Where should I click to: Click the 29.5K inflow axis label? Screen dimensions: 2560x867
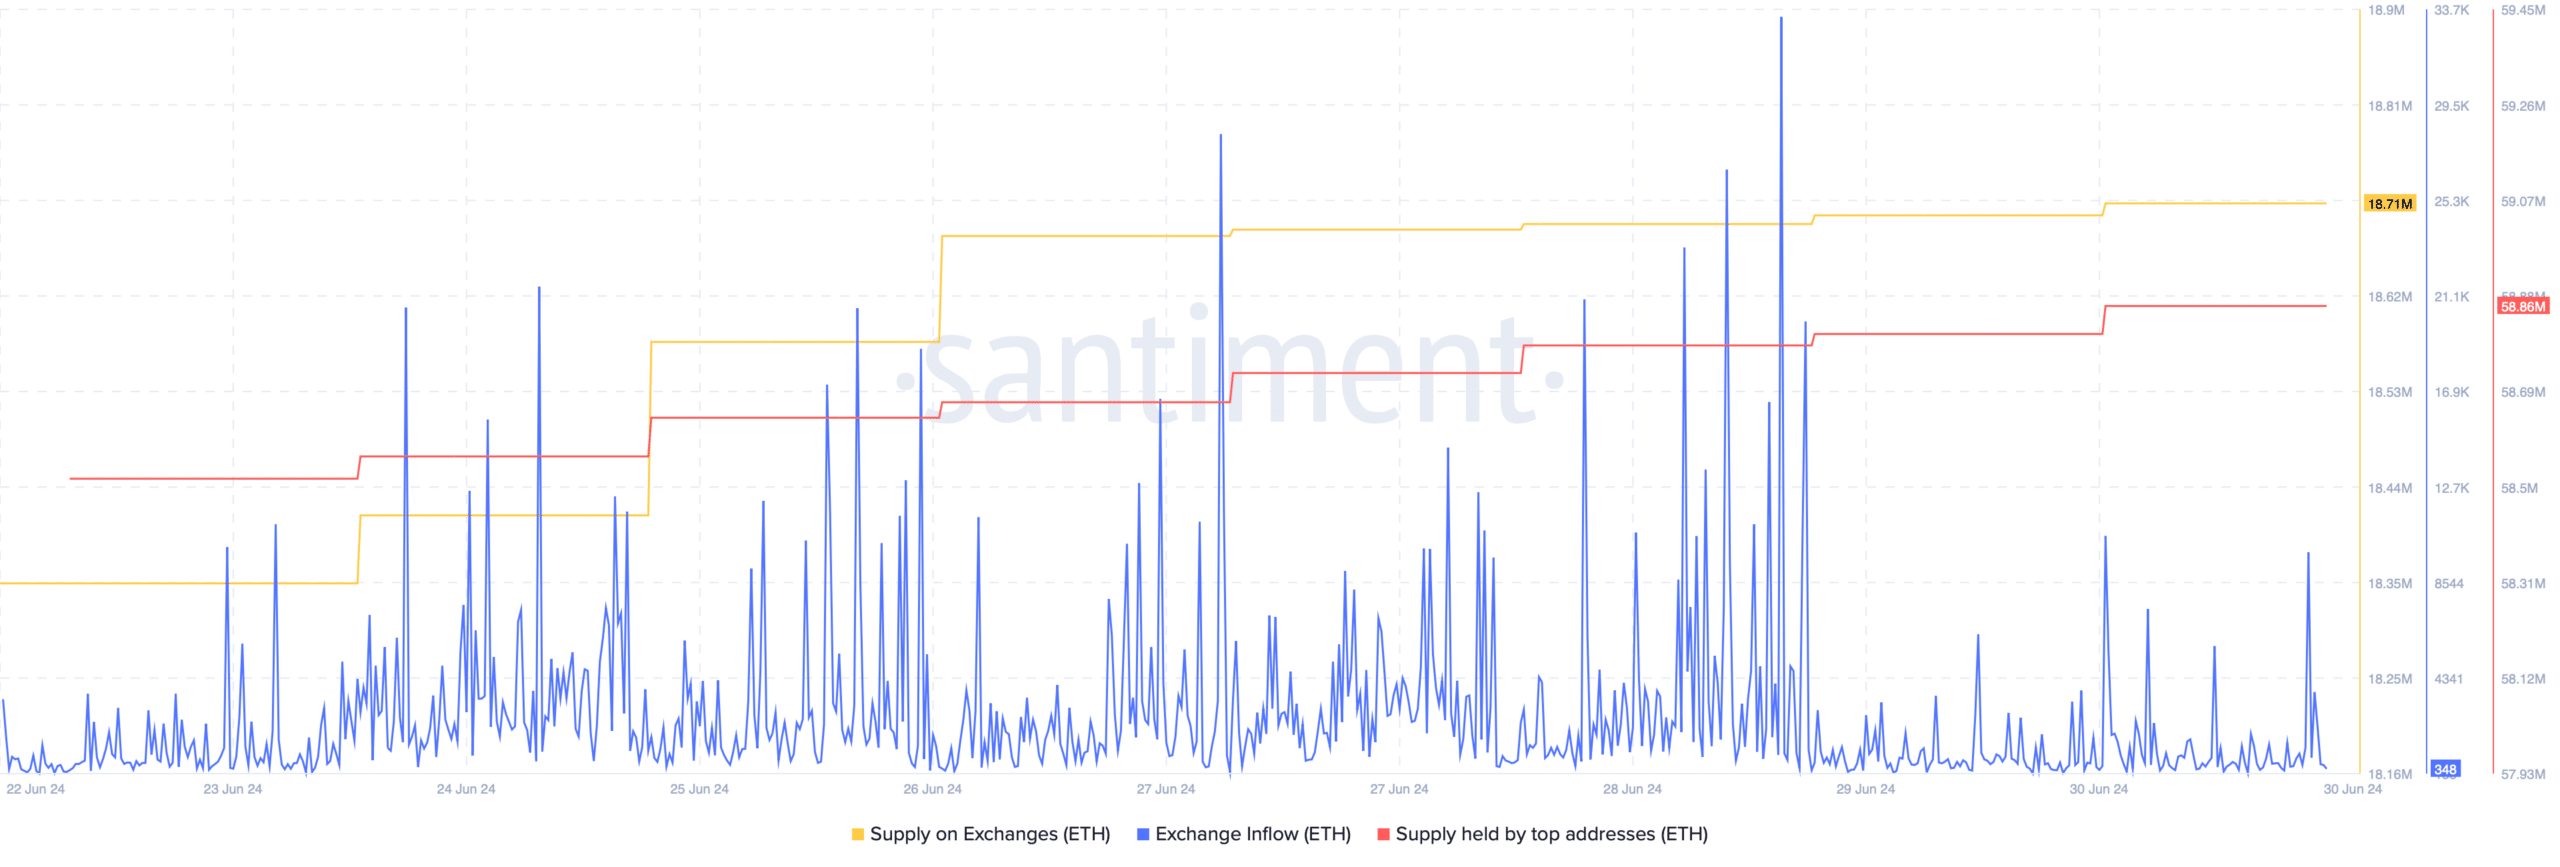2452,106
